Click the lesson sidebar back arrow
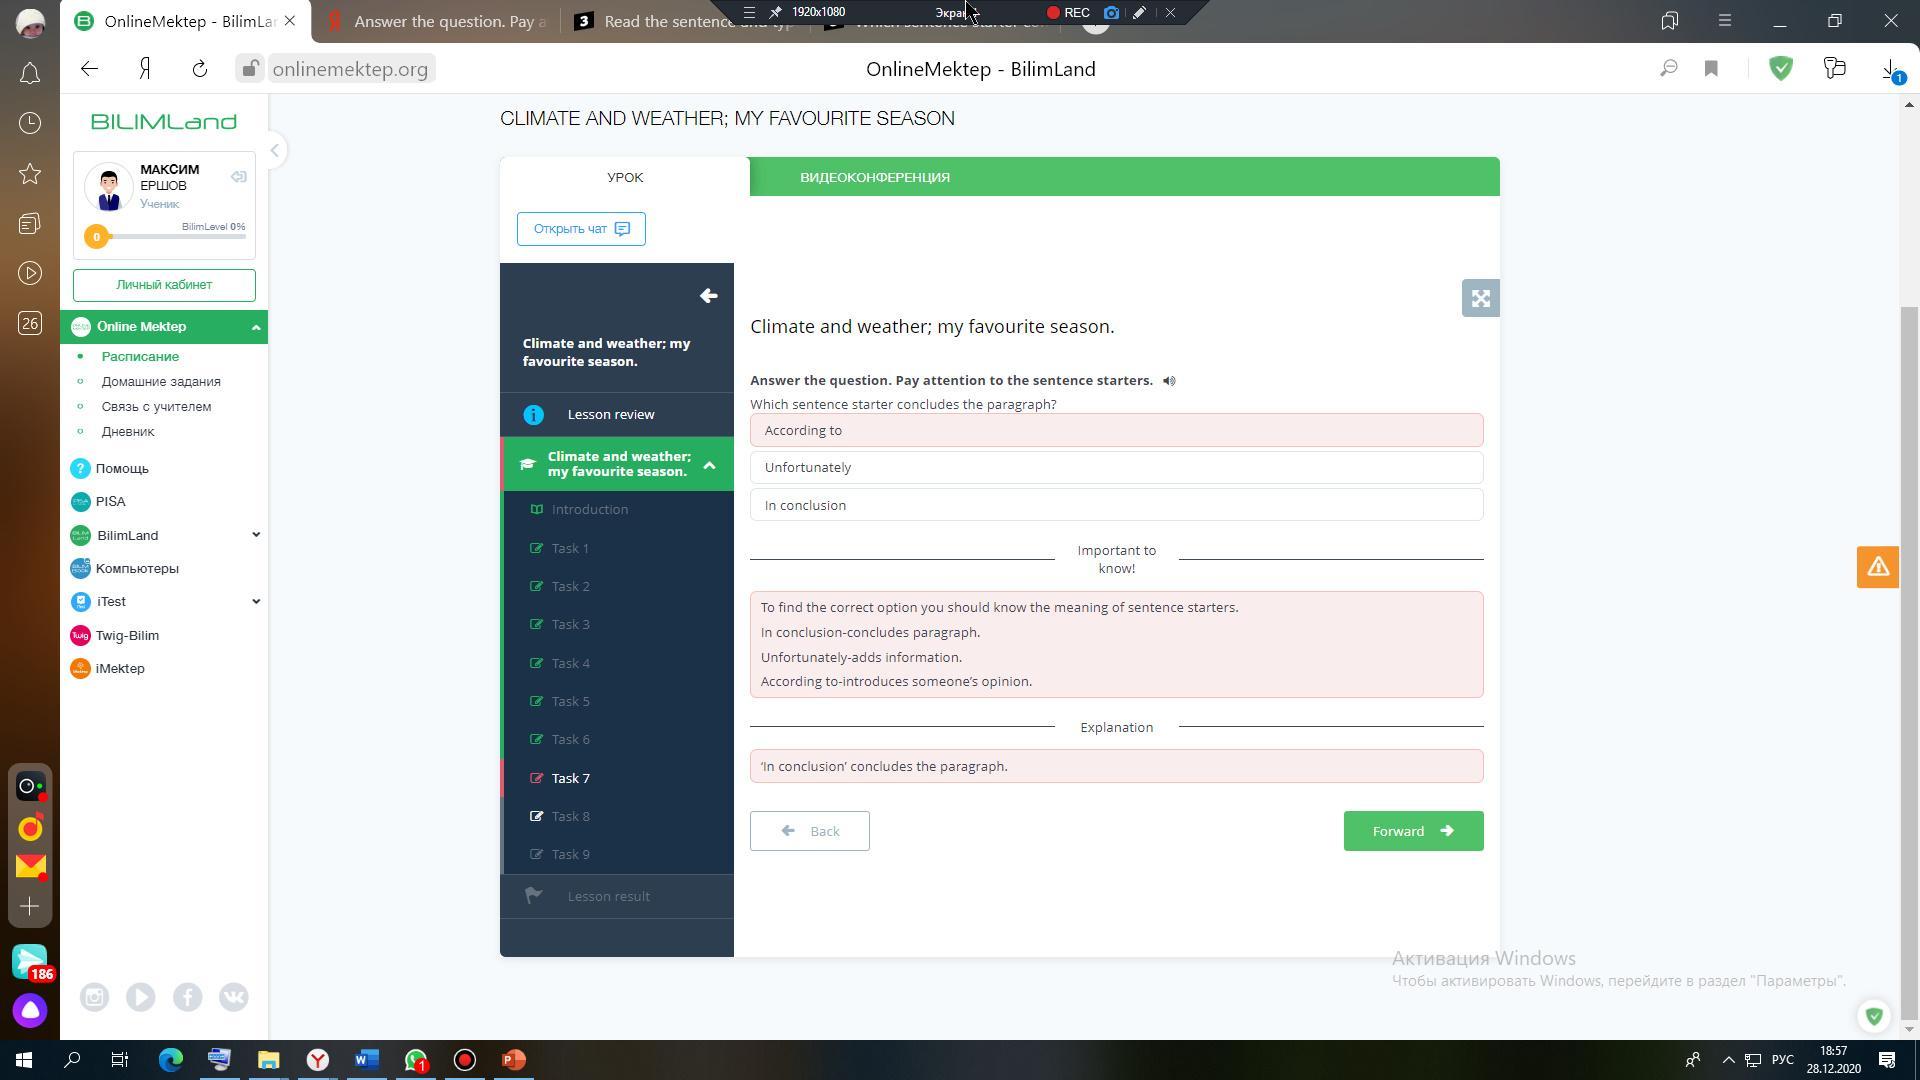 pyautogui.click(x=708, y=296)
